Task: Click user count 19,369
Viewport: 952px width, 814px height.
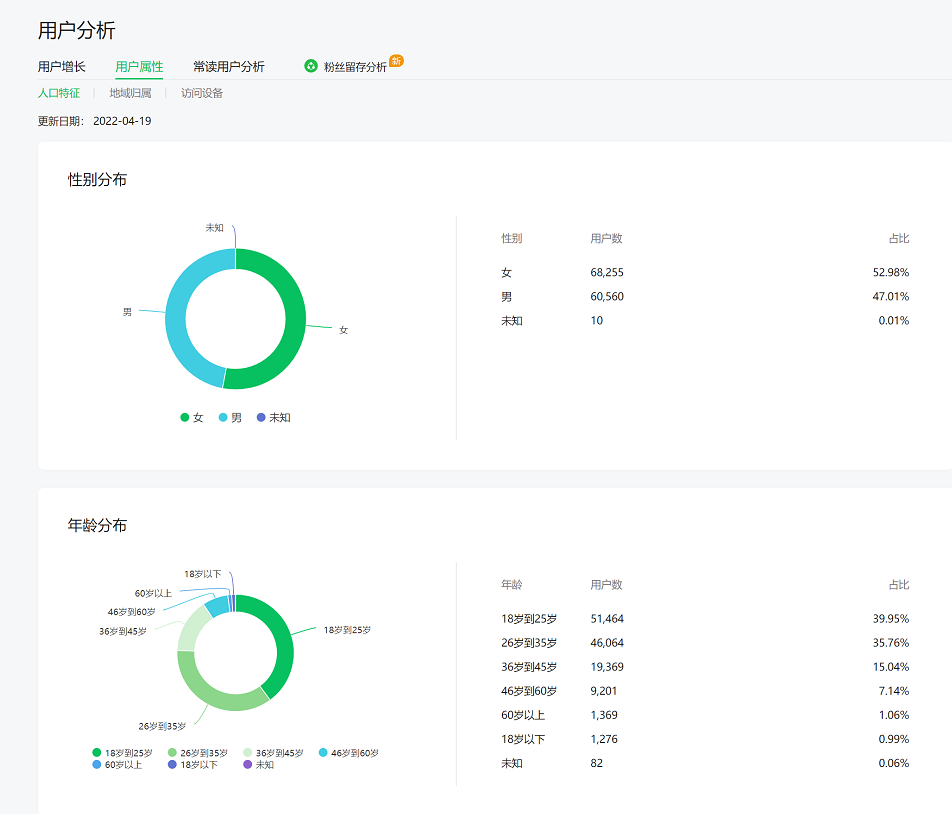Action: tap(607, 667)
